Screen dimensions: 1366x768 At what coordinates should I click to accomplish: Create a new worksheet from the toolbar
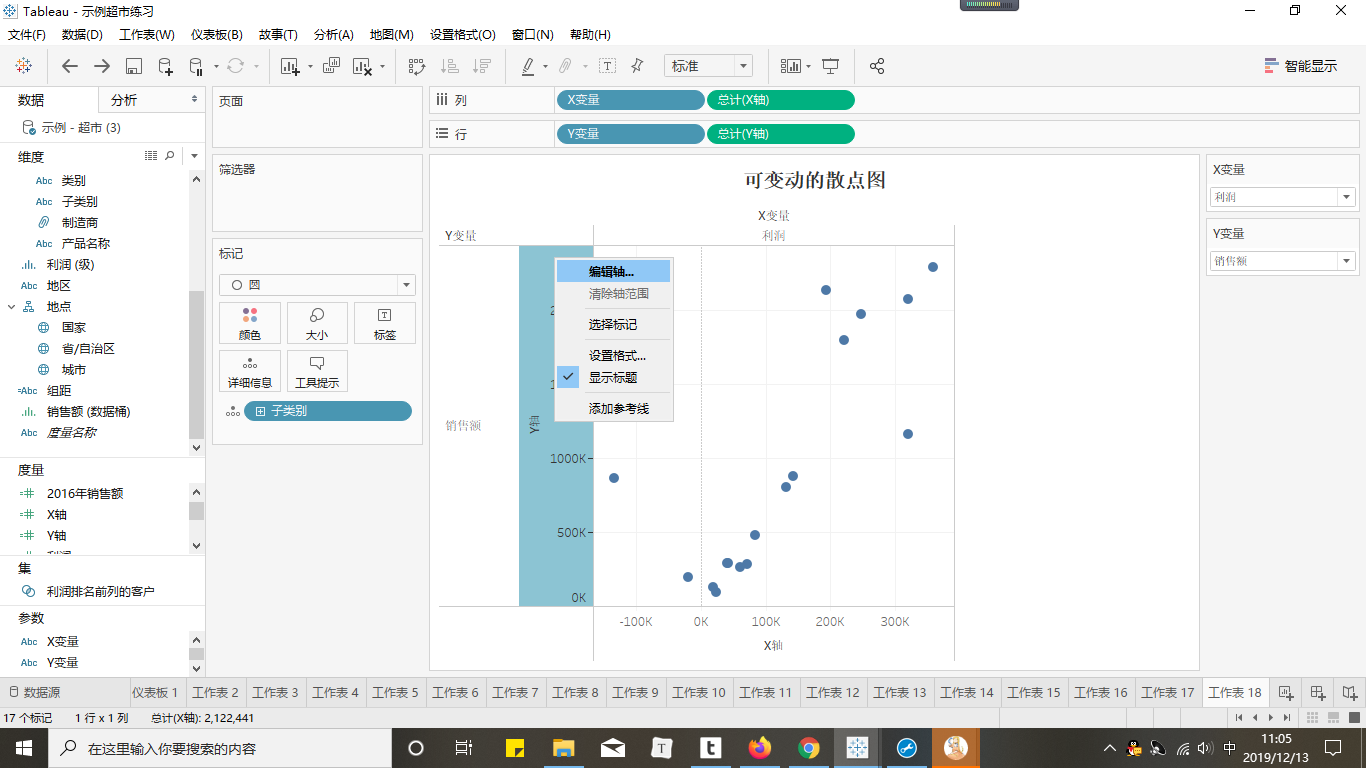[290, 66]
